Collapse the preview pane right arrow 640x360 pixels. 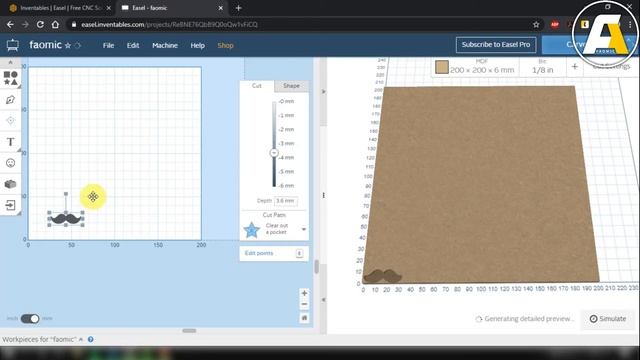[x=323, y=91]
